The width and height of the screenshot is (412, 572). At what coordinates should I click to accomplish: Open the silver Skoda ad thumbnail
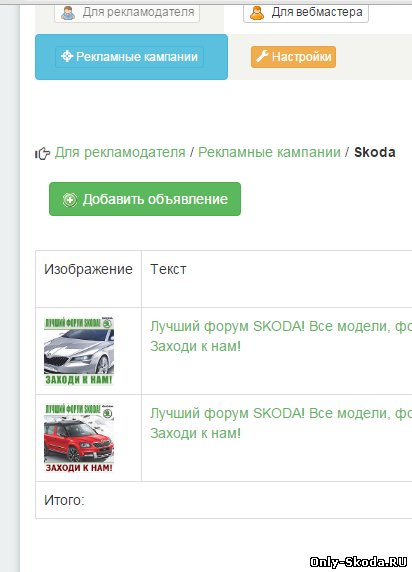(x=79, y=351)
